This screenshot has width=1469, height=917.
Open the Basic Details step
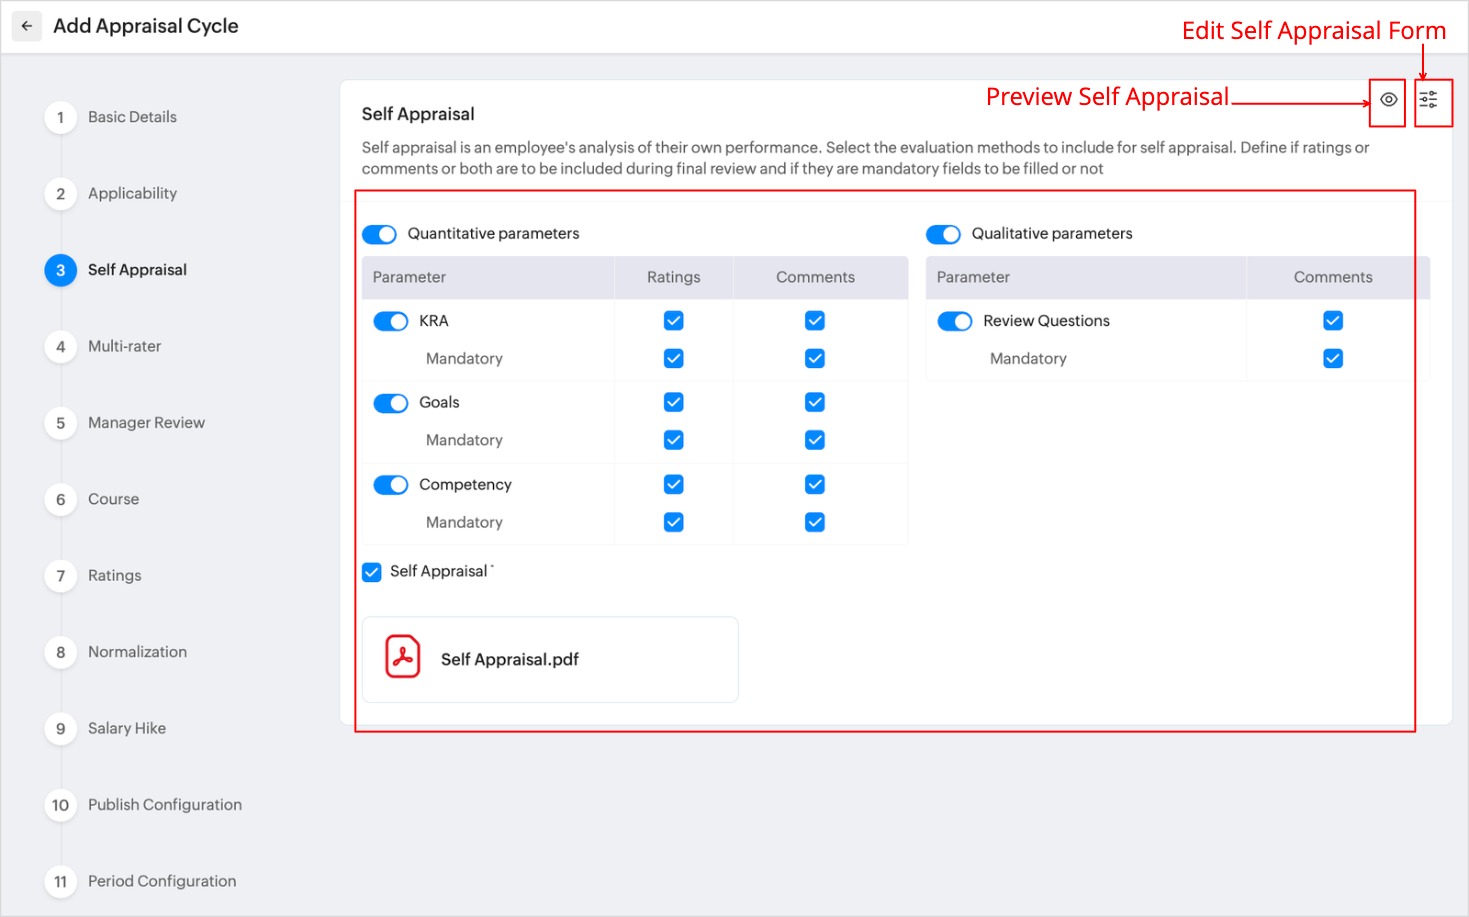coord(132,117)
